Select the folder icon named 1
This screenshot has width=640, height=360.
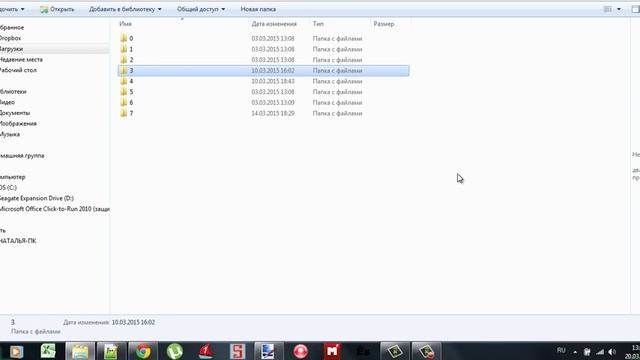click(124, 49)
